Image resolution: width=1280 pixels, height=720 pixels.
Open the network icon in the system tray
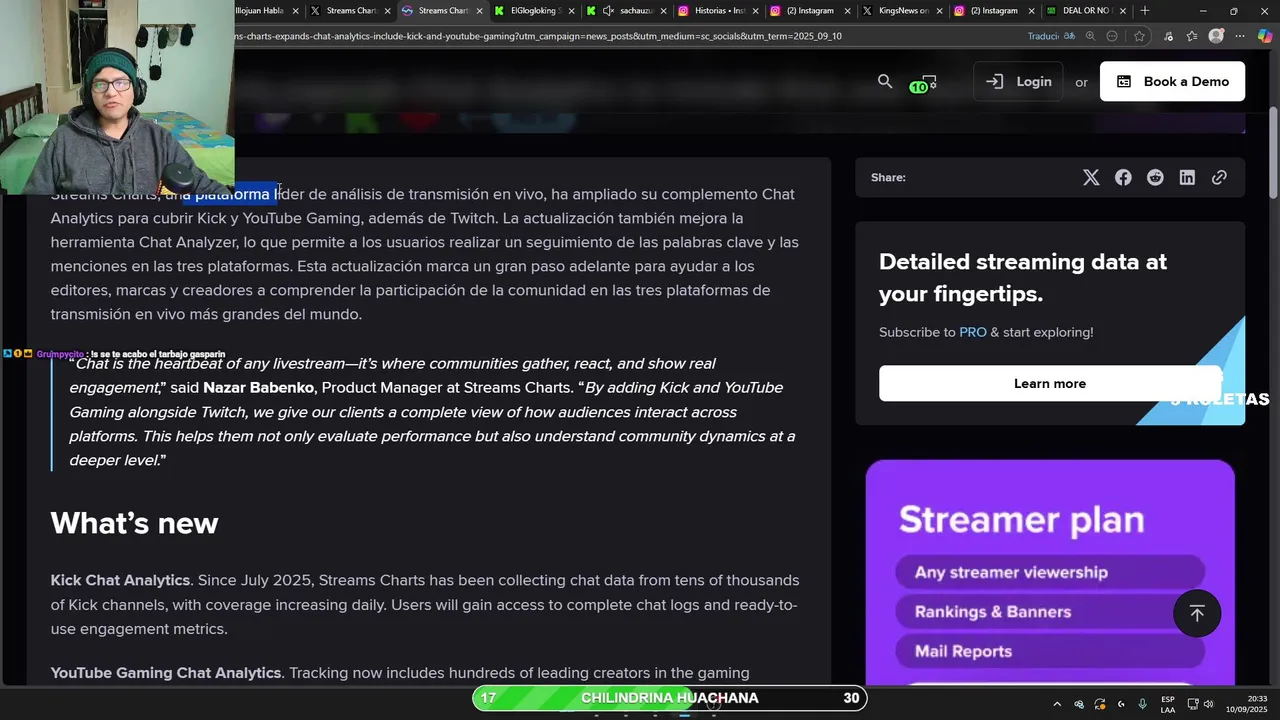click(x=1194, y=704)
